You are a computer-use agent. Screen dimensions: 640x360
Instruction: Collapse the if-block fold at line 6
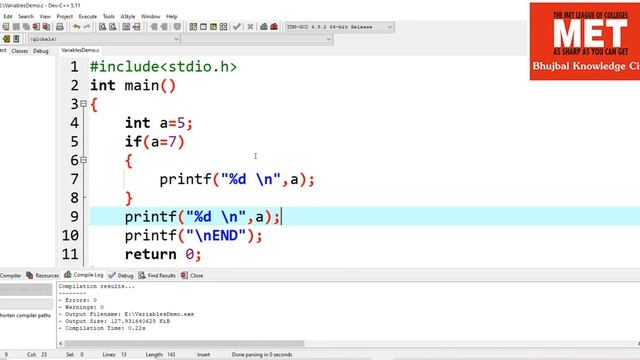pyautogui.click(x=83, y=160)
